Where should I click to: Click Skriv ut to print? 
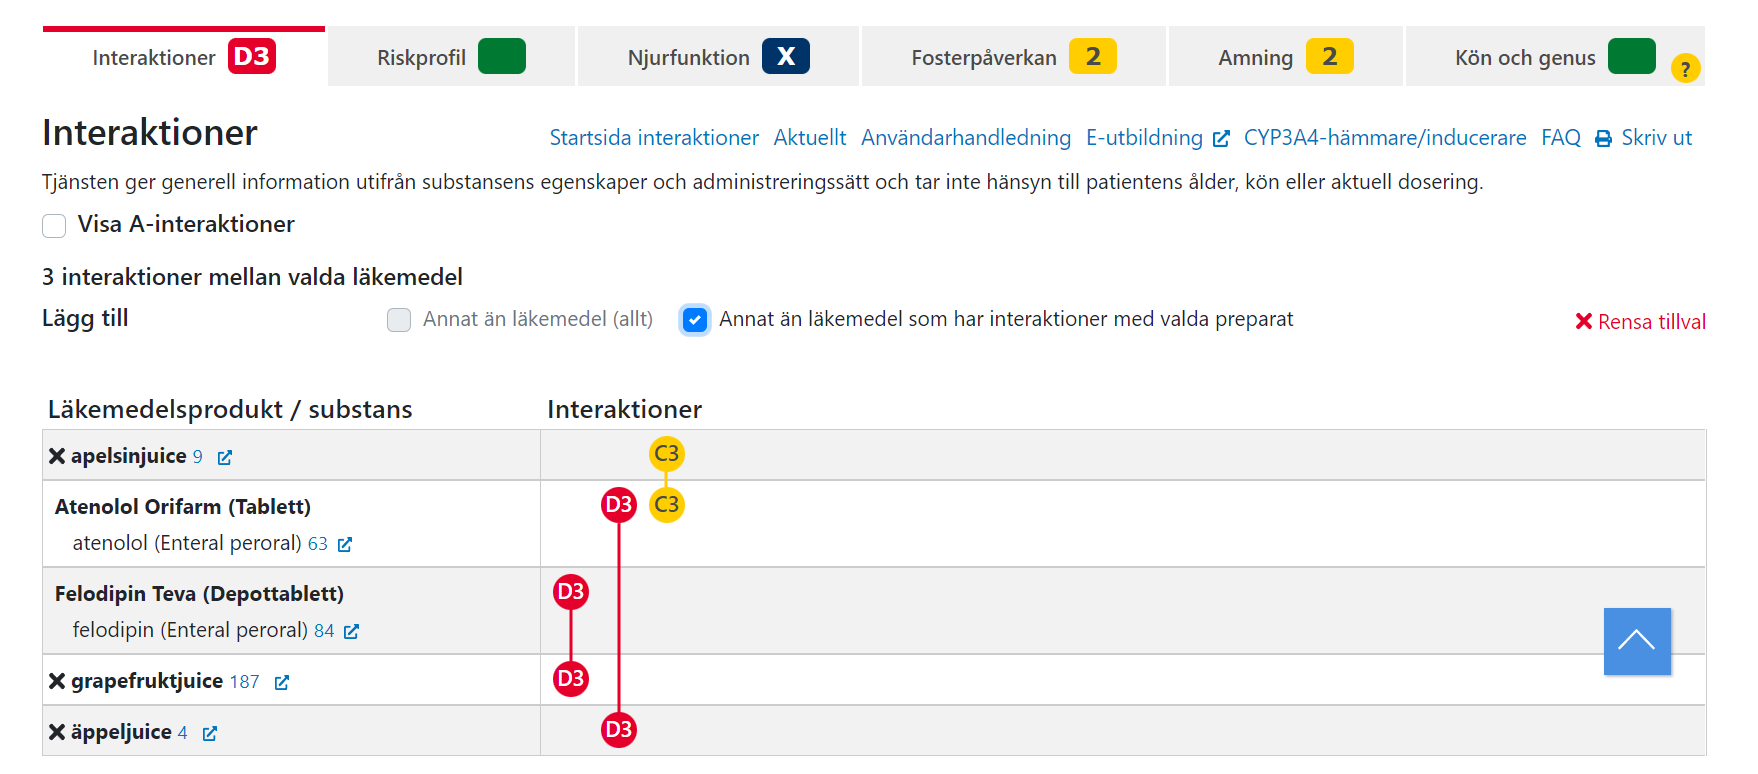coord(1643,138)
